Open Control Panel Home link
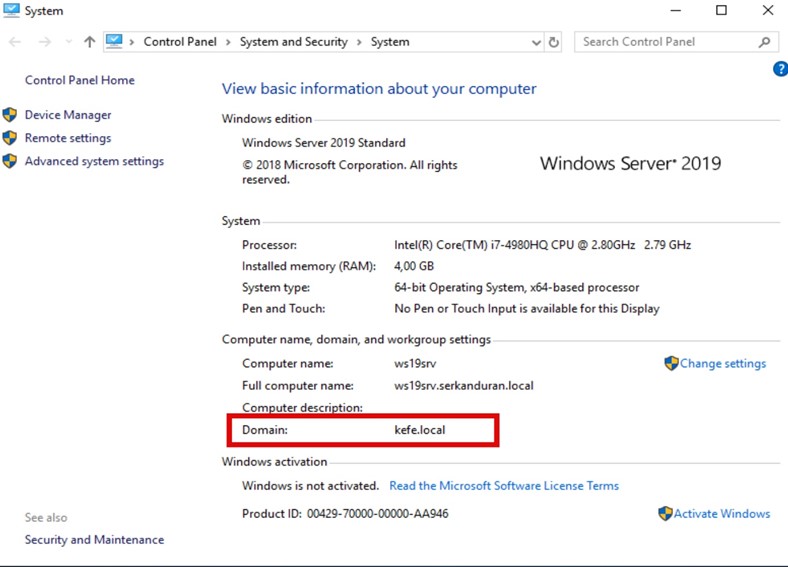Viewport: 788px width, 567px height. [80, 80]
